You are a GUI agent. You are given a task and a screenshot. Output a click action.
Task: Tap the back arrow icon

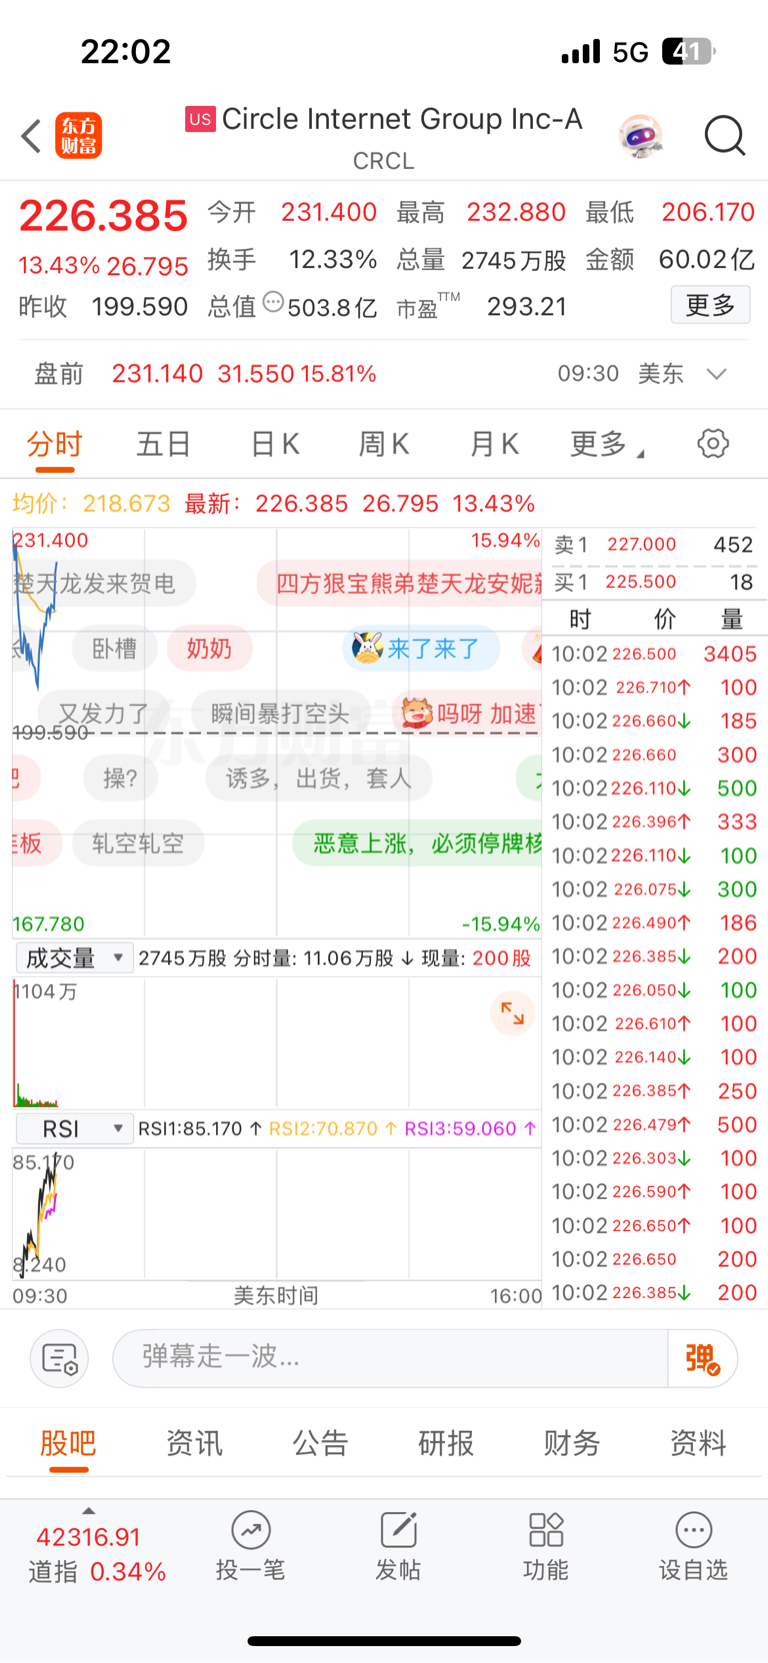tap(31, 136)
